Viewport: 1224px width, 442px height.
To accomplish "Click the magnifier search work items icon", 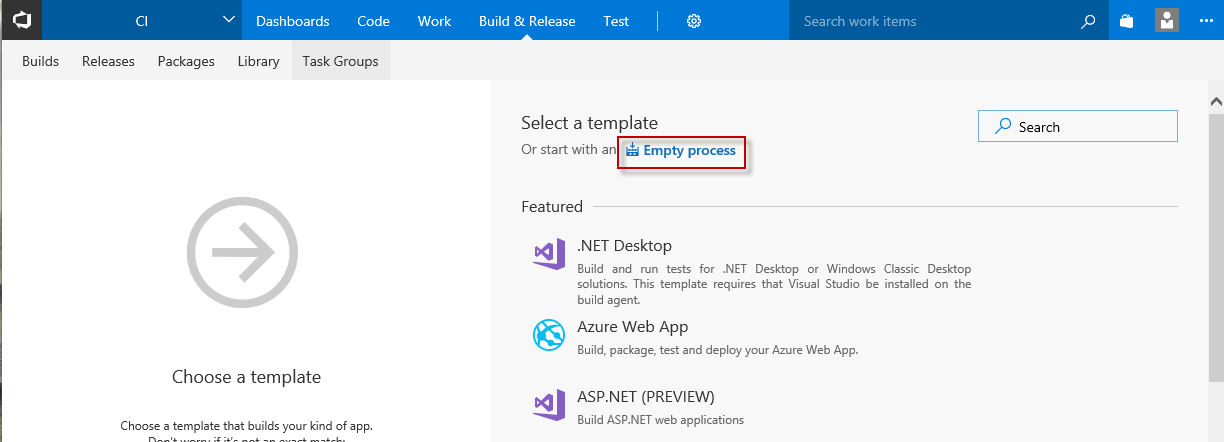I will pos(1088,21).
